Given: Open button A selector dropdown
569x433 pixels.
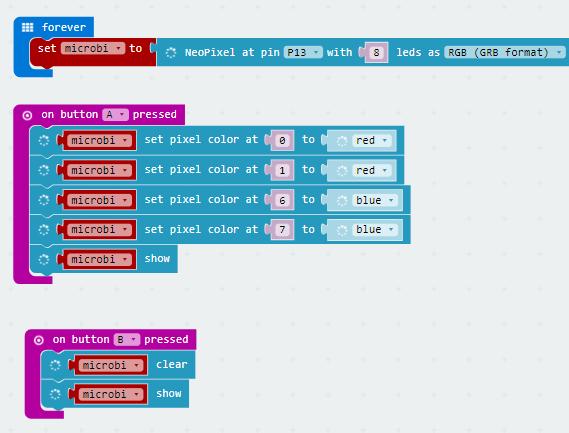Looking at the screenshot, I should 115,115.
